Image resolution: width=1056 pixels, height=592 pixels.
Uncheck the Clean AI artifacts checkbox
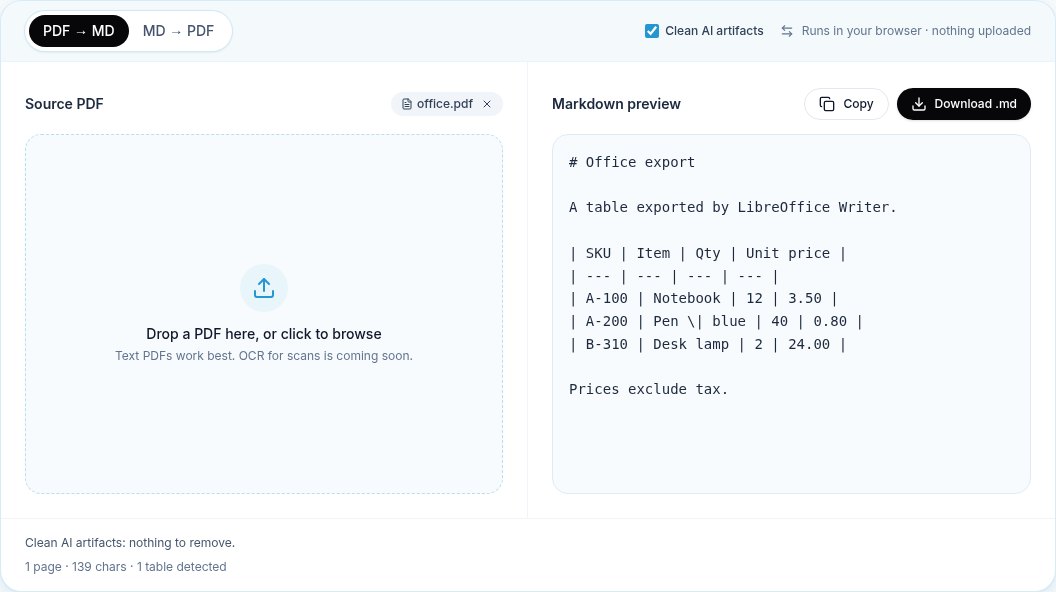[x=651, y=31]
